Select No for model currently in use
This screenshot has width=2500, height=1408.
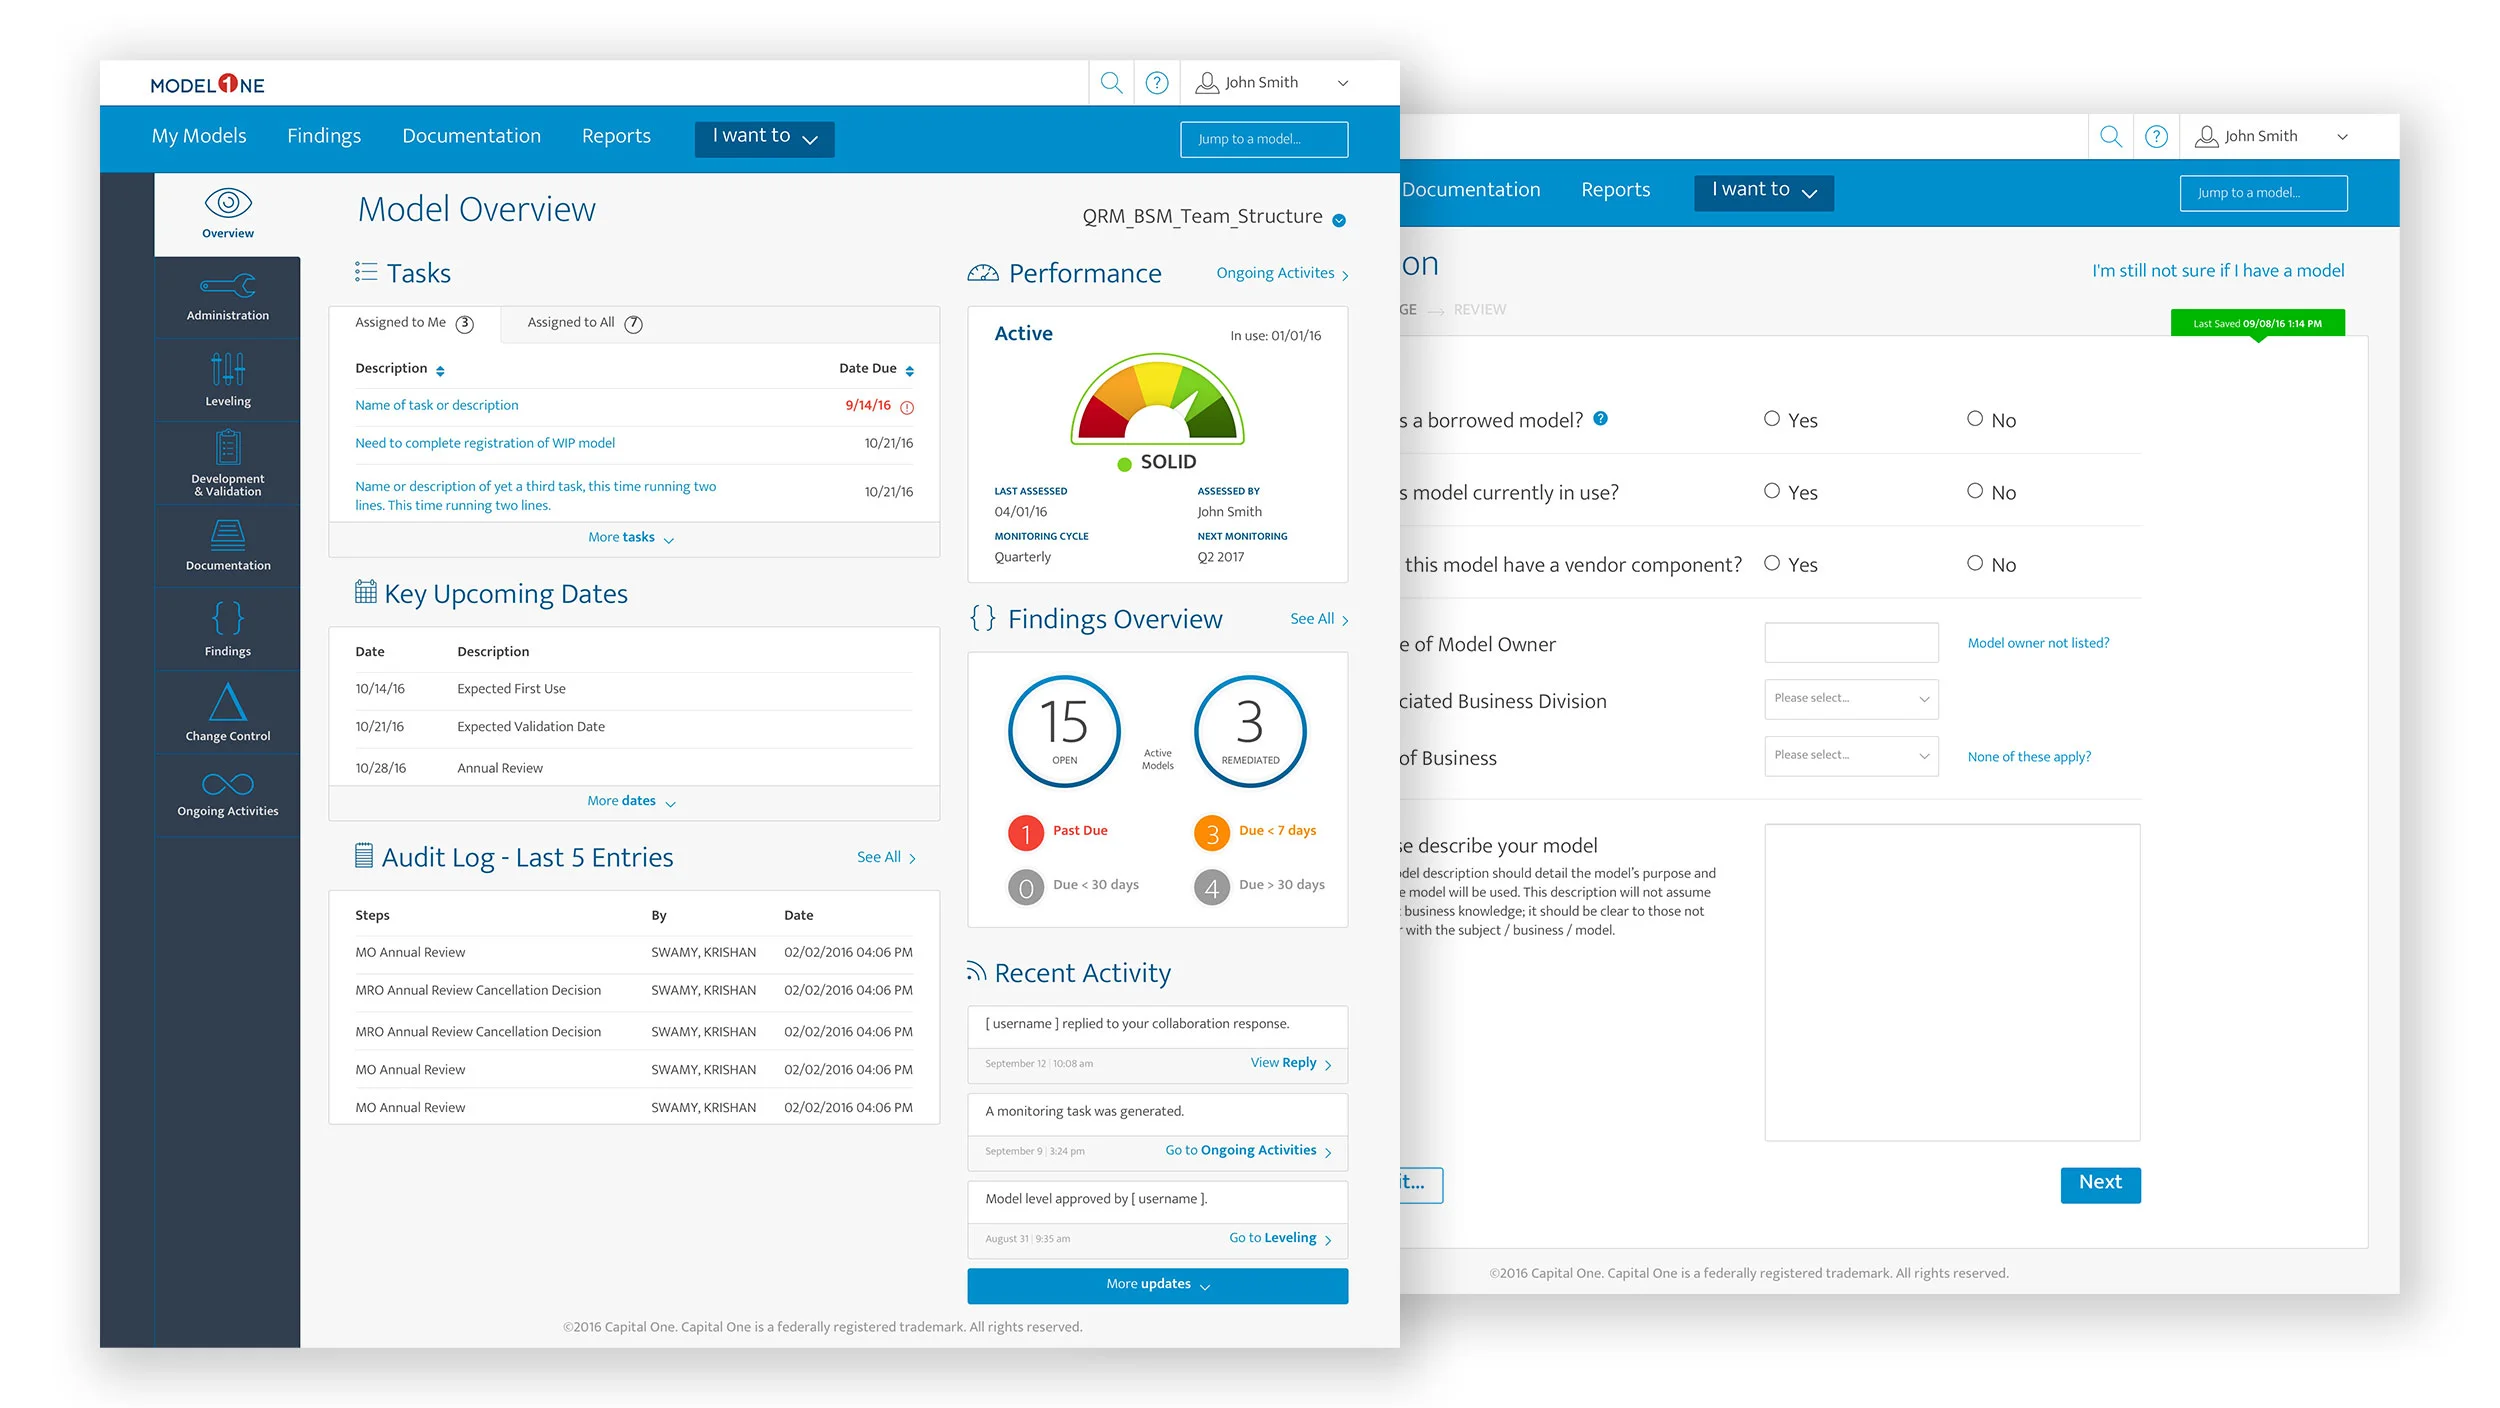1975,491
